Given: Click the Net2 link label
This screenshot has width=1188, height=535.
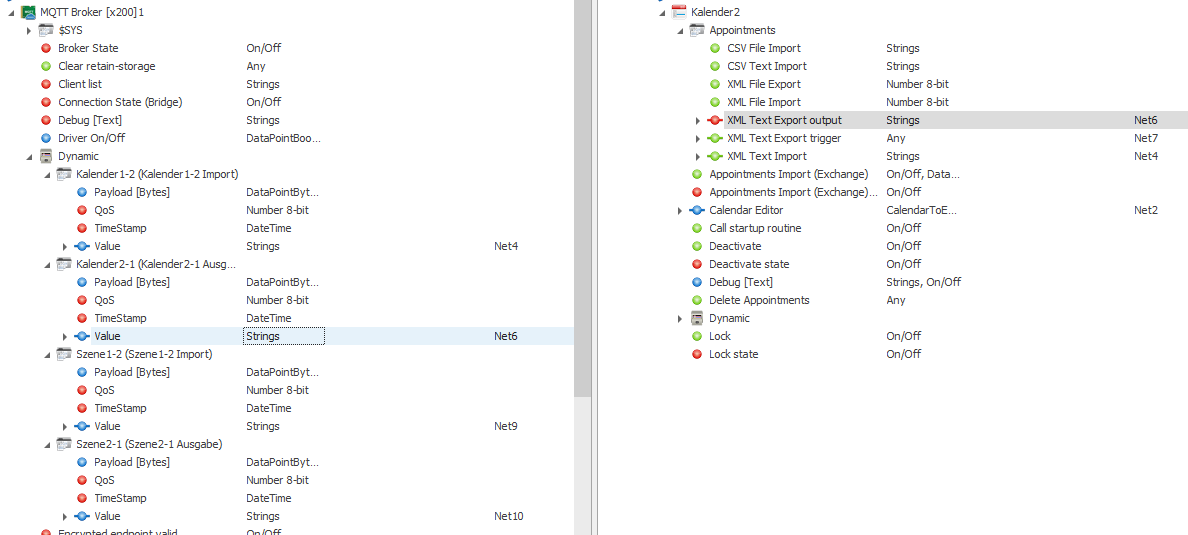Looking at the screenshot, I should [x=1146, y=211].
